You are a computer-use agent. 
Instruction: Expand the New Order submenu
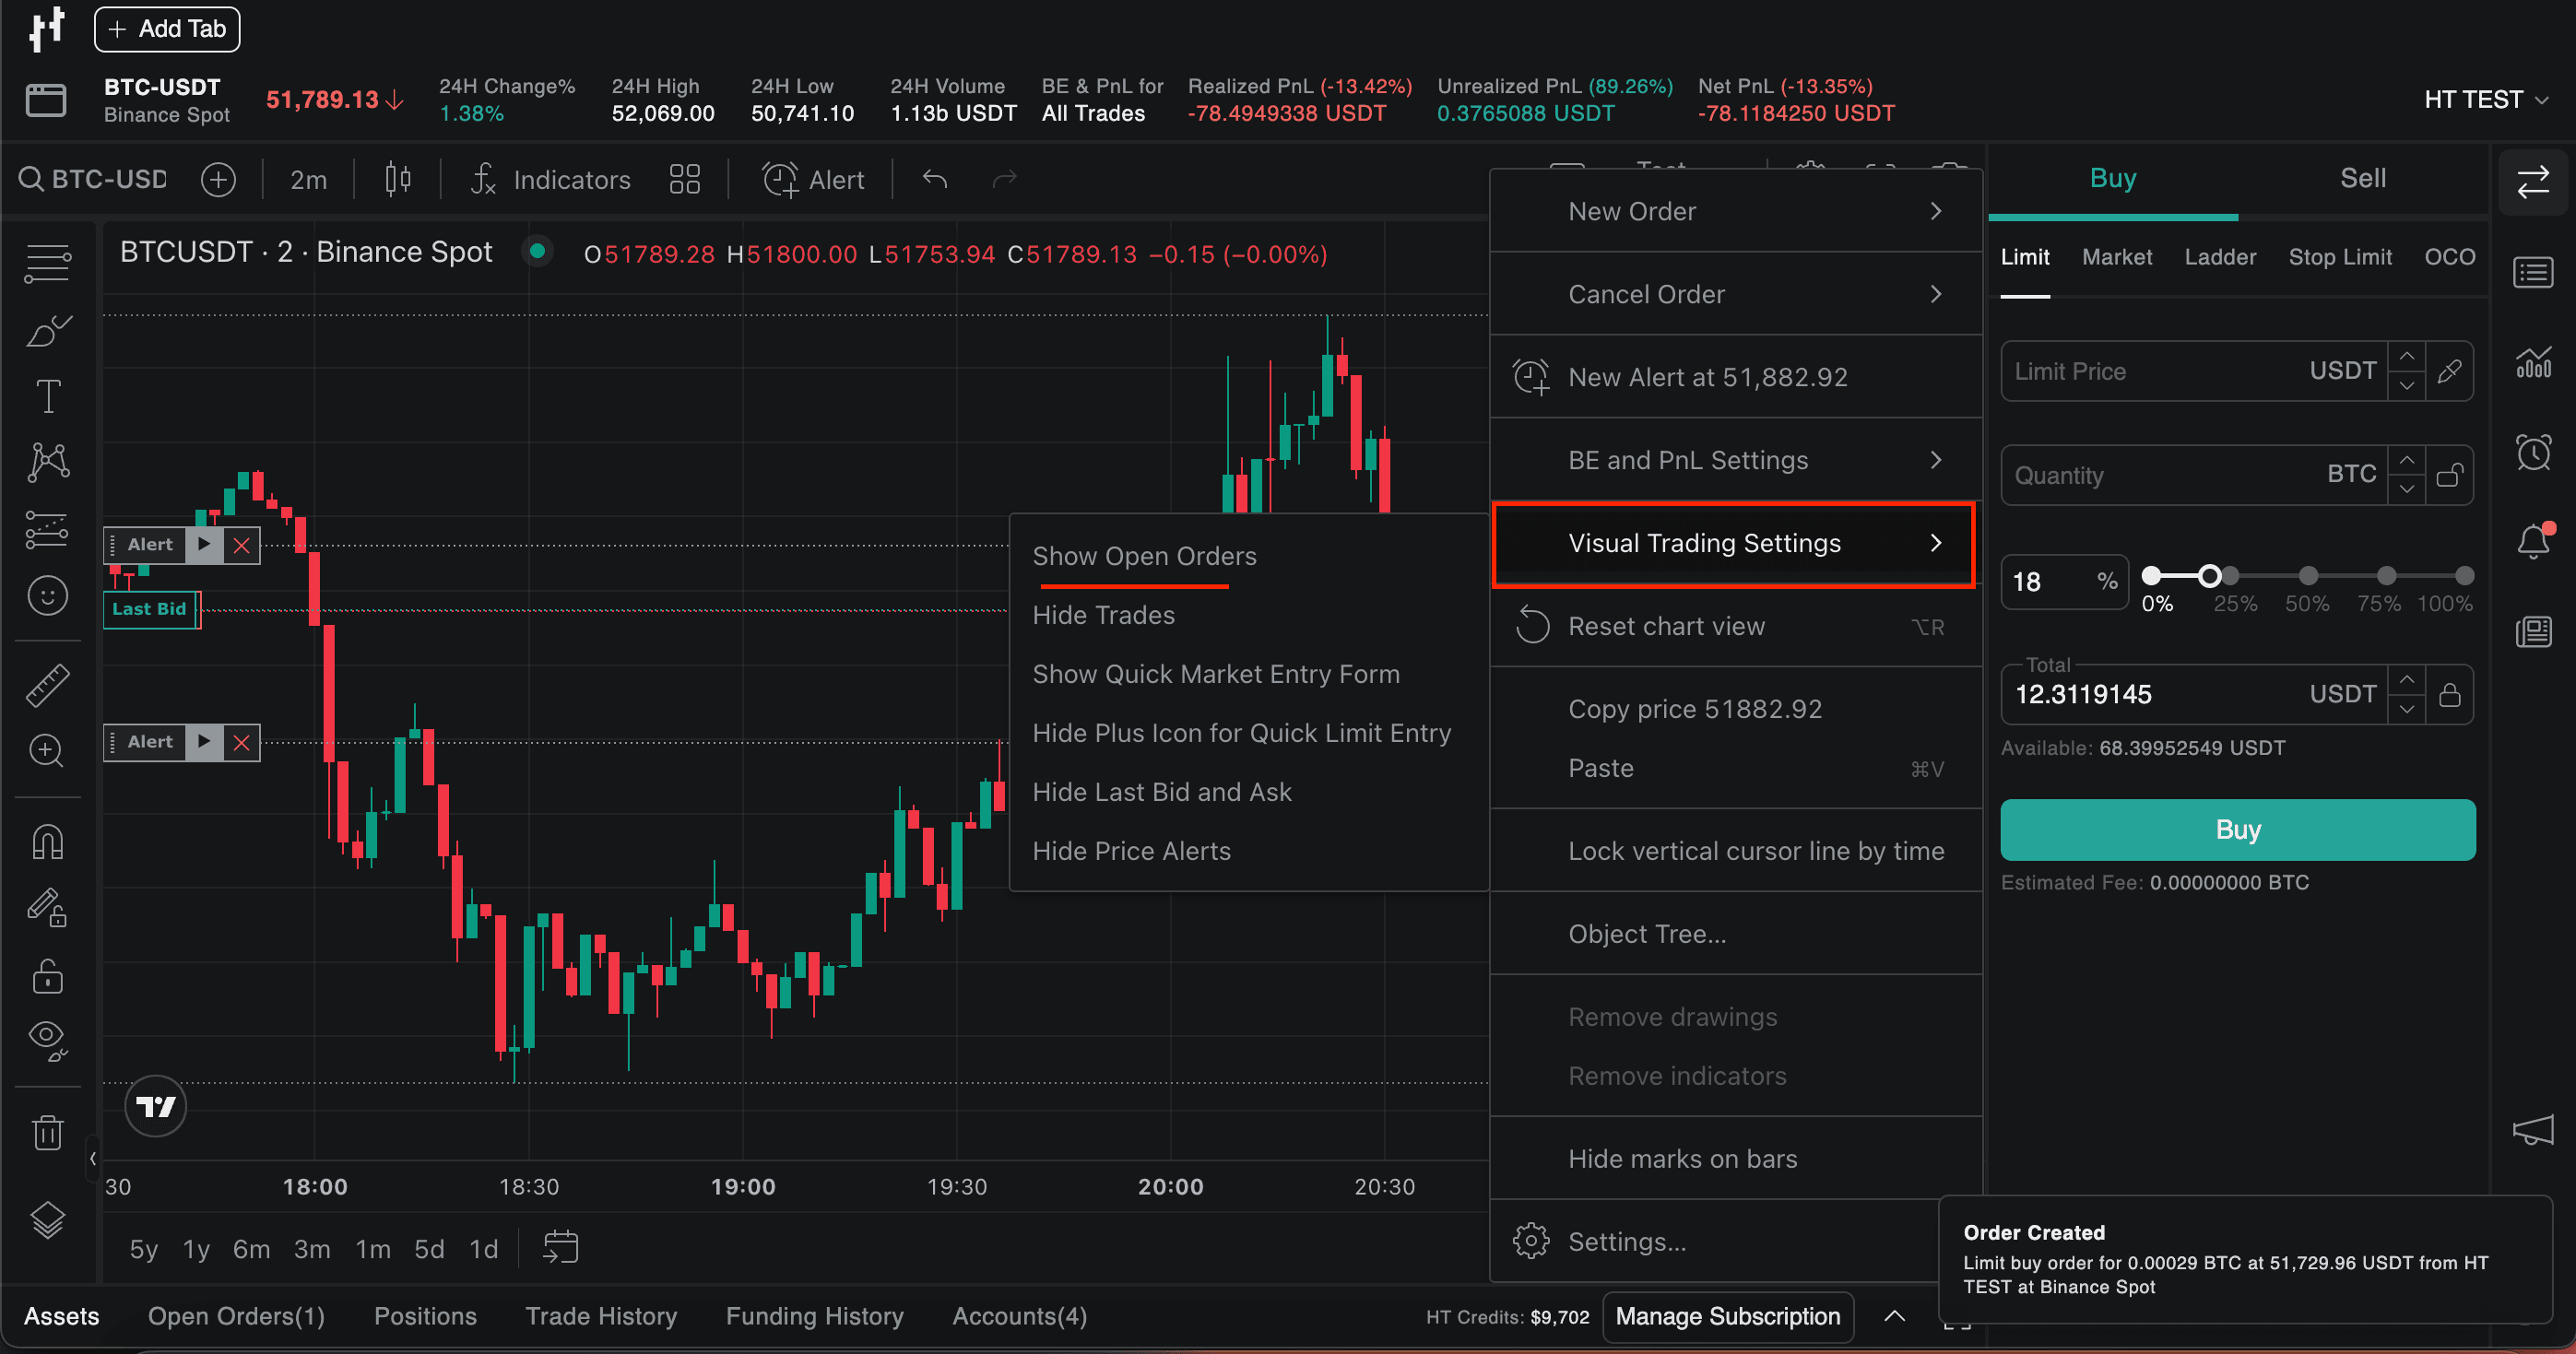tap(1736, 211)
